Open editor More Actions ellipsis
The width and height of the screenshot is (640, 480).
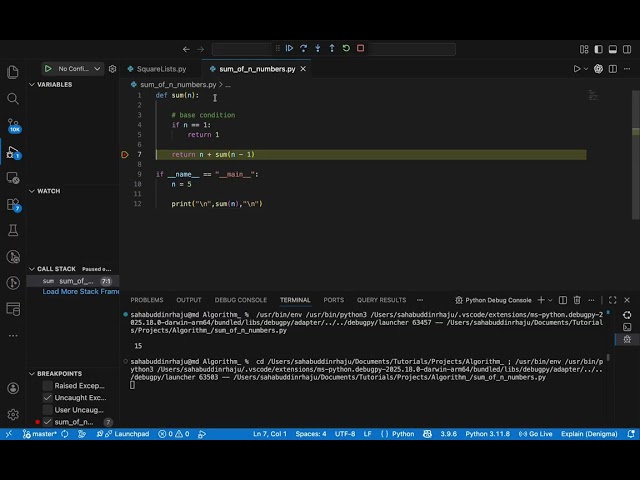tap(627, 69)
